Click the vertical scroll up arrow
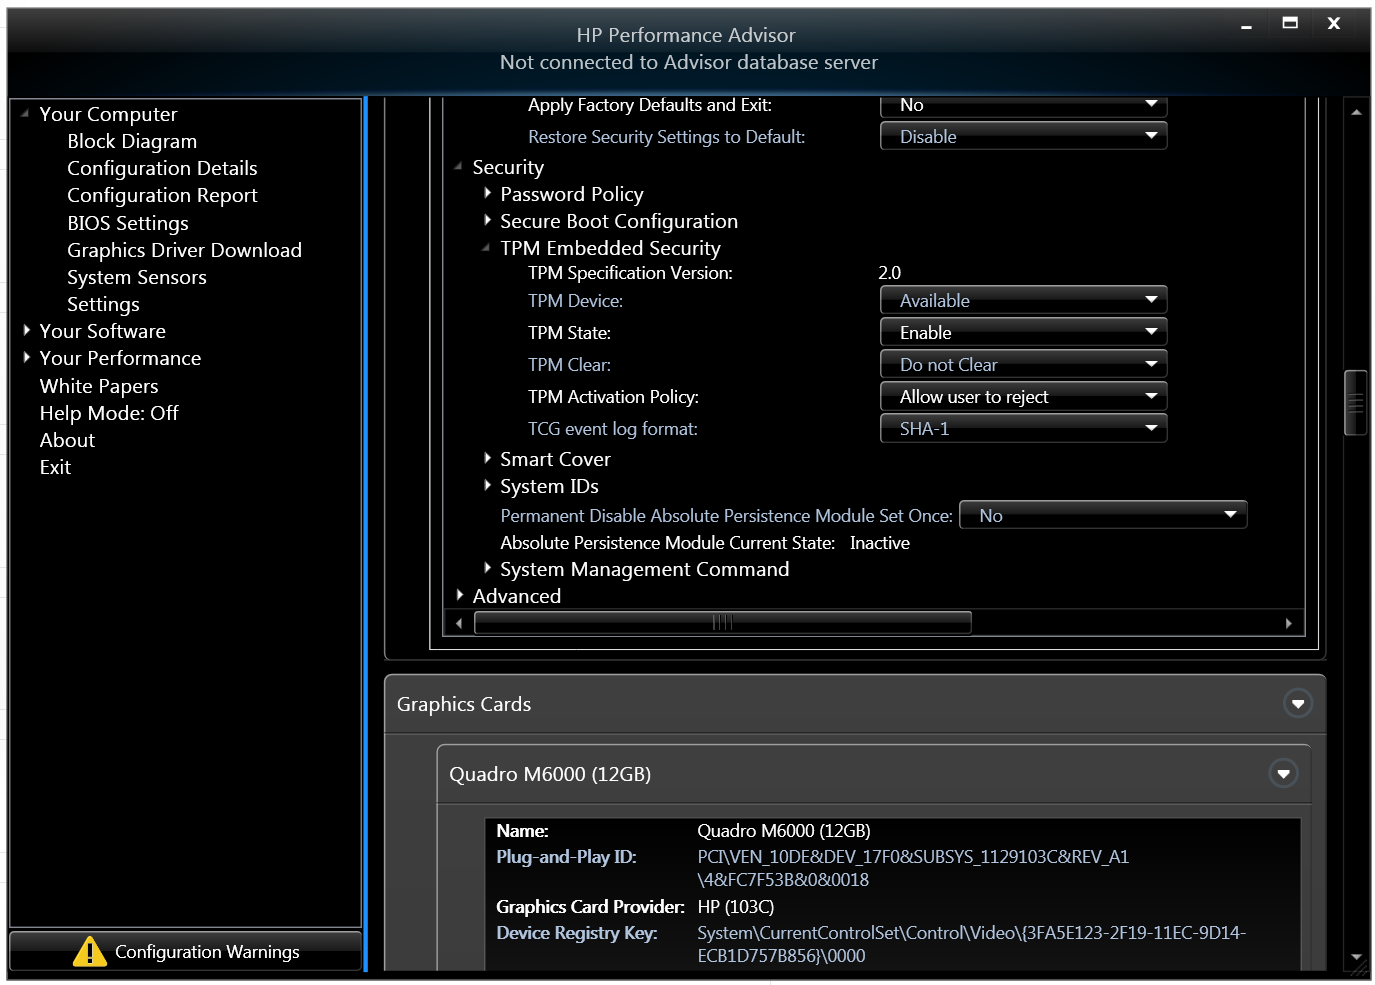Viewport: 1375px width, 985px height. coord(1356,113)
